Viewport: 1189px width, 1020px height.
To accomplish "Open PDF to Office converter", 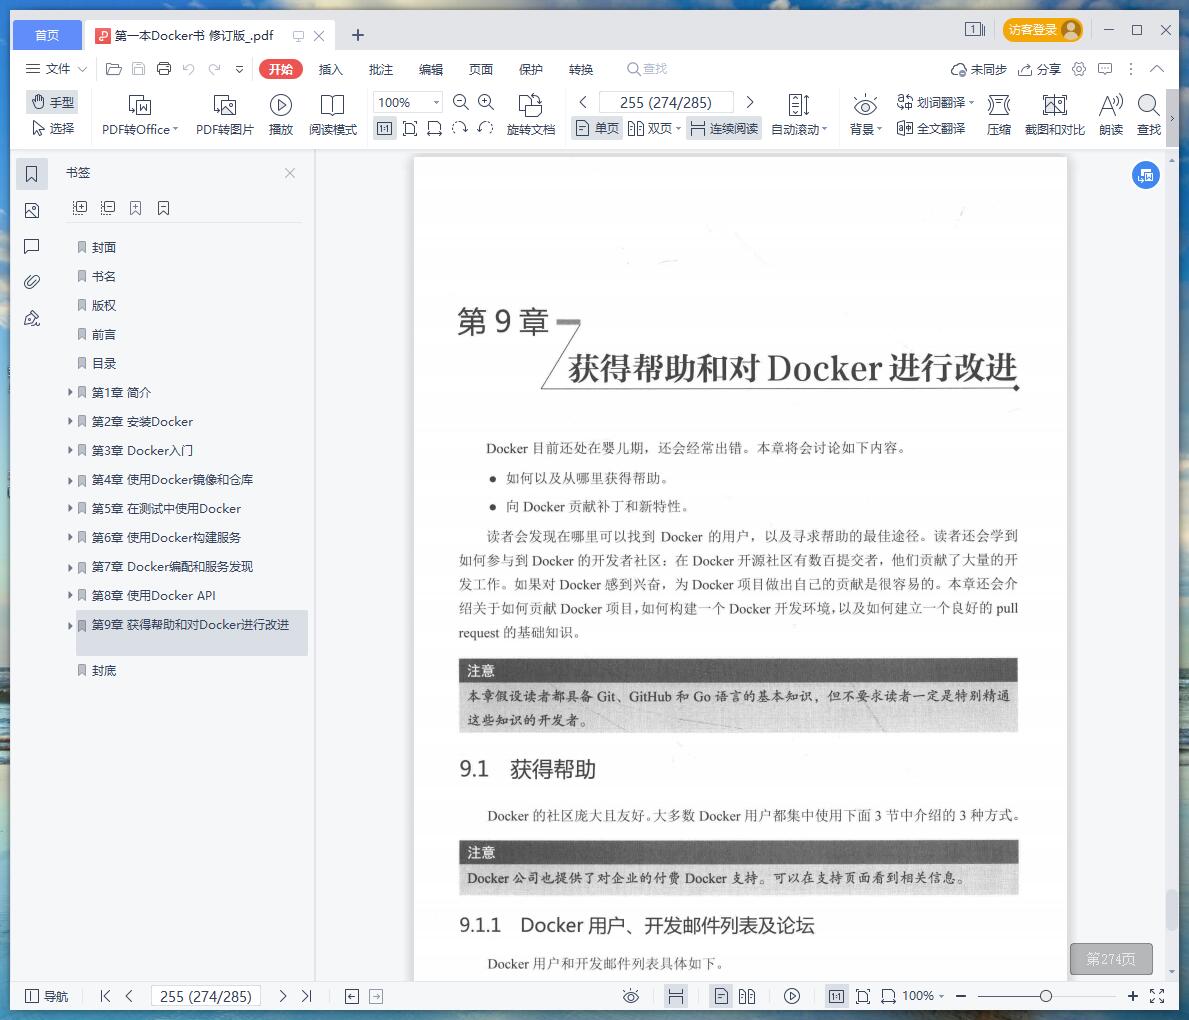I will [x=140, y=115].
